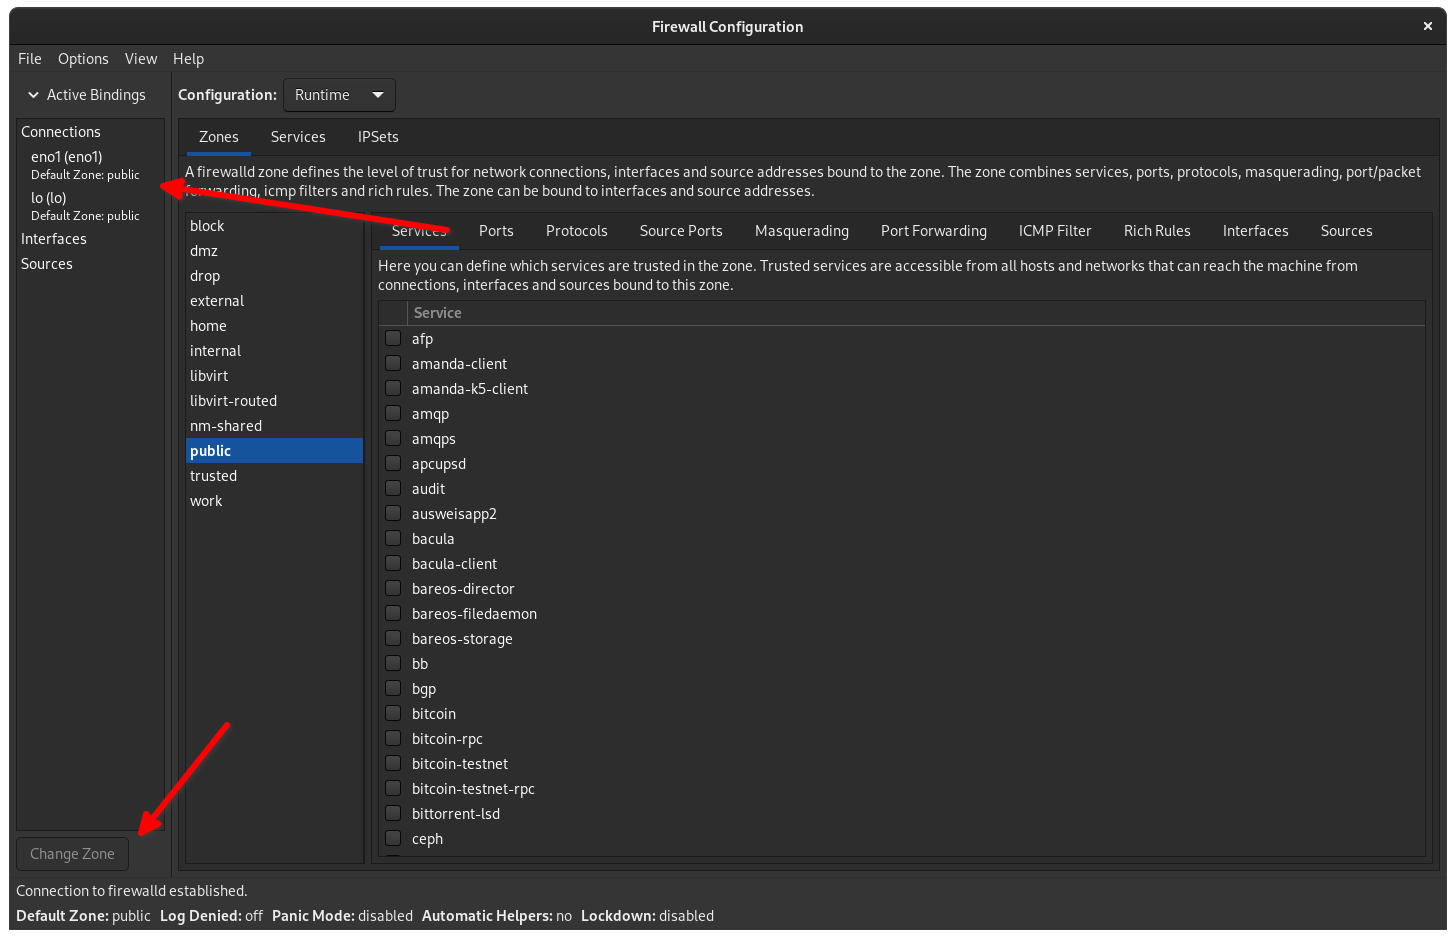This screenshot has height=939, width=1456.
Task: Enable the afp service checkbox
Action: 392,338
